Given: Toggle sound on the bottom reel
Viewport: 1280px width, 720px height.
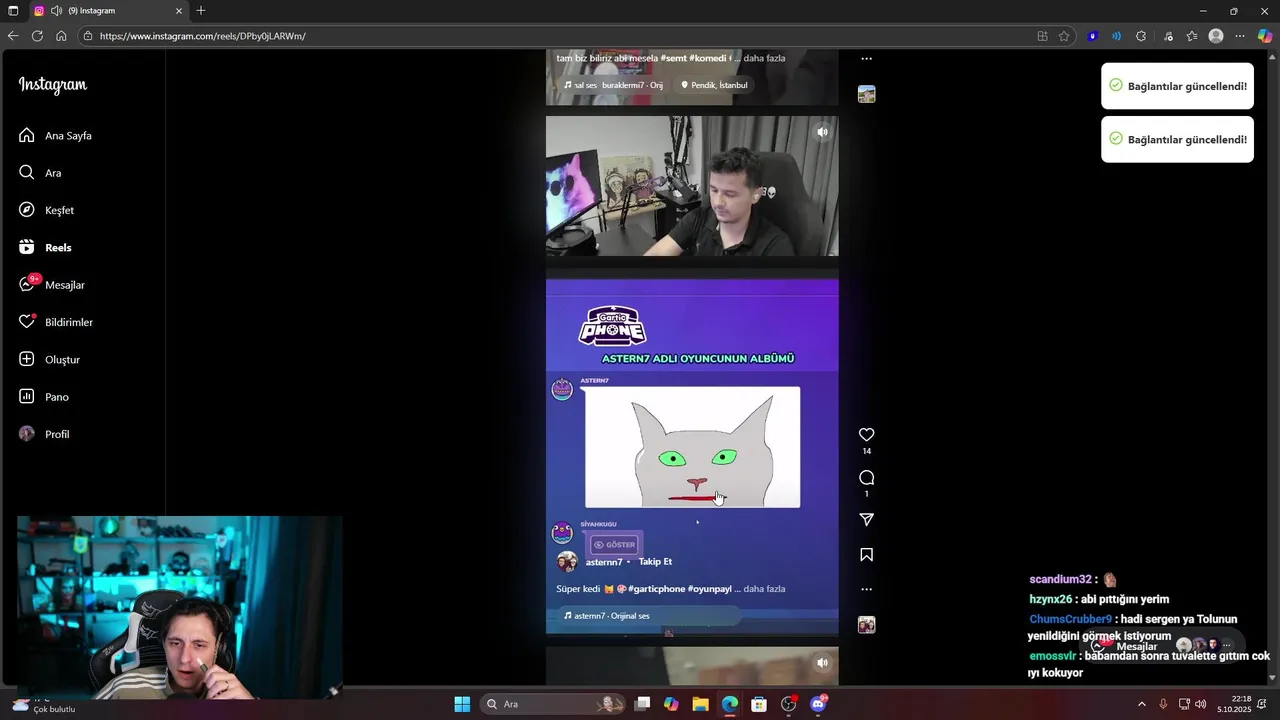Looking at the screenshot, I should point(822,662).
